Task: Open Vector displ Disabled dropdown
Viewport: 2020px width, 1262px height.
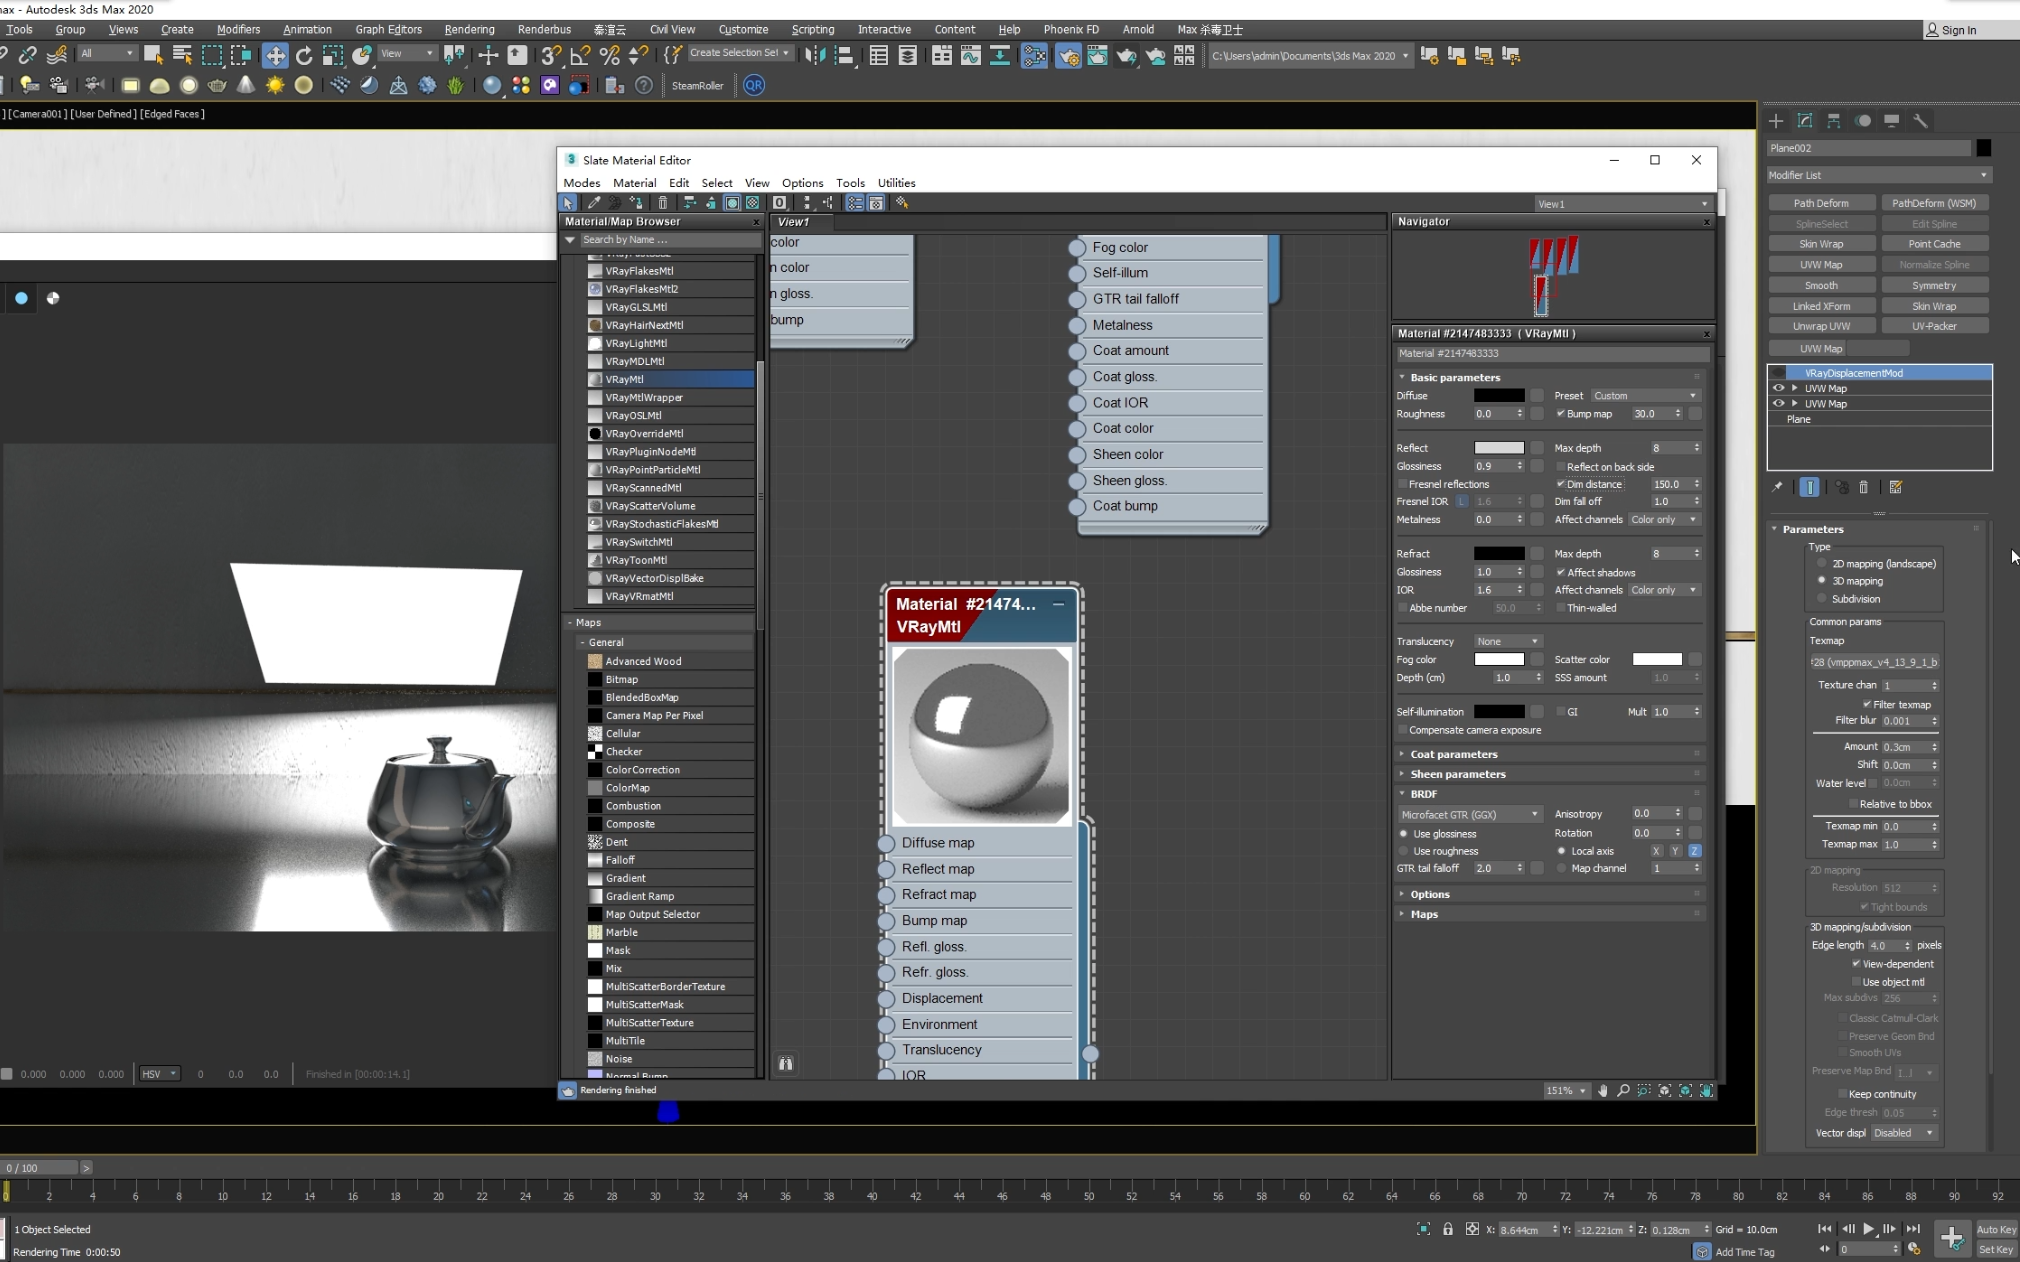Action: (x=1903, y=1133)
